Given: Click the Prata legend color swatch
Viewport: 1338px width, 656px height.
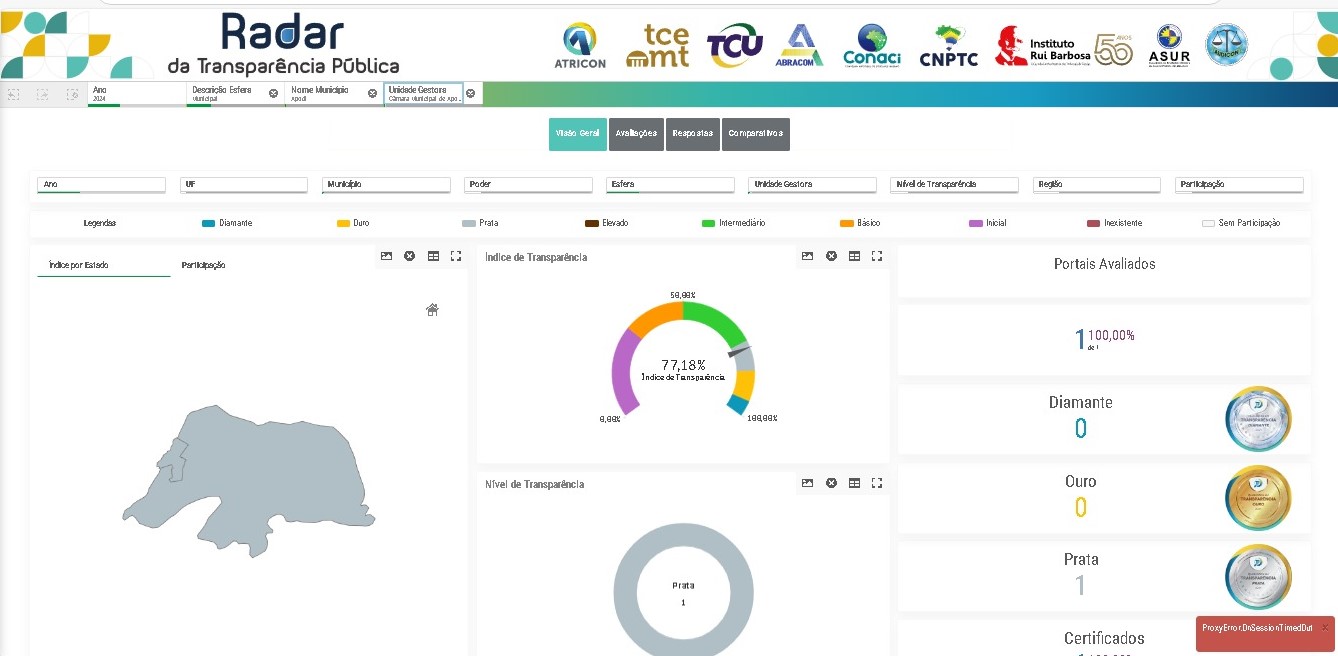Looking at the screenshot, I should [469, 223].
